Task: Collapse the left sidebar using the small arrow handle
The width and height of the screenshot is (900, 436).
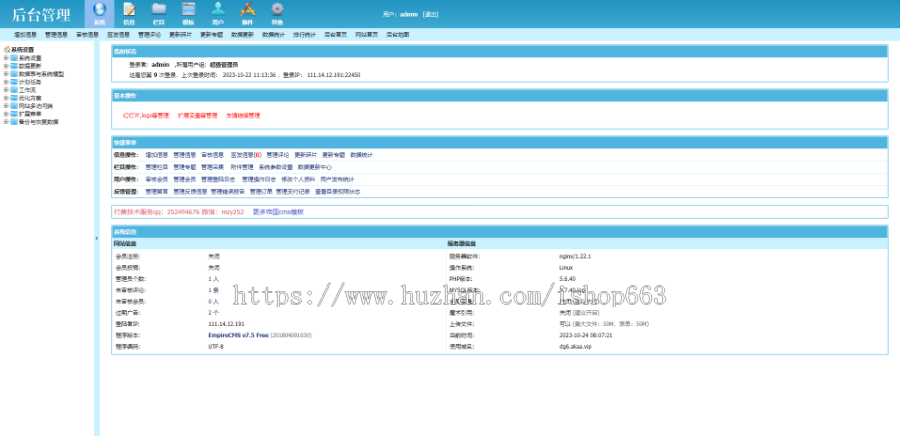Action: [x=96, y=238]
